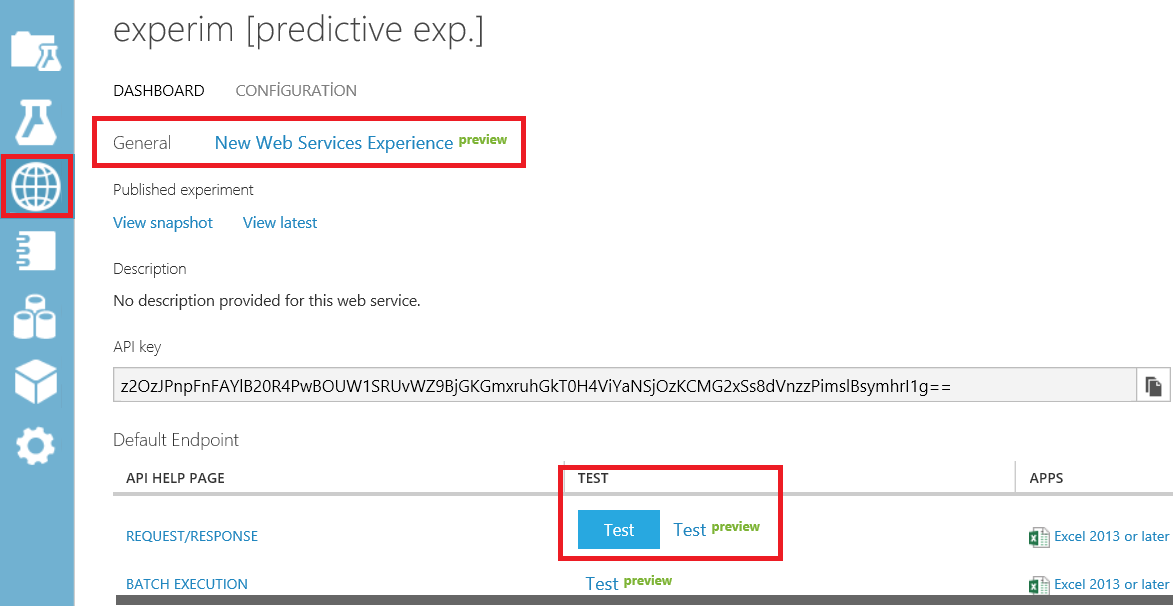Open the Request/Response API help page

coord(192,537)
